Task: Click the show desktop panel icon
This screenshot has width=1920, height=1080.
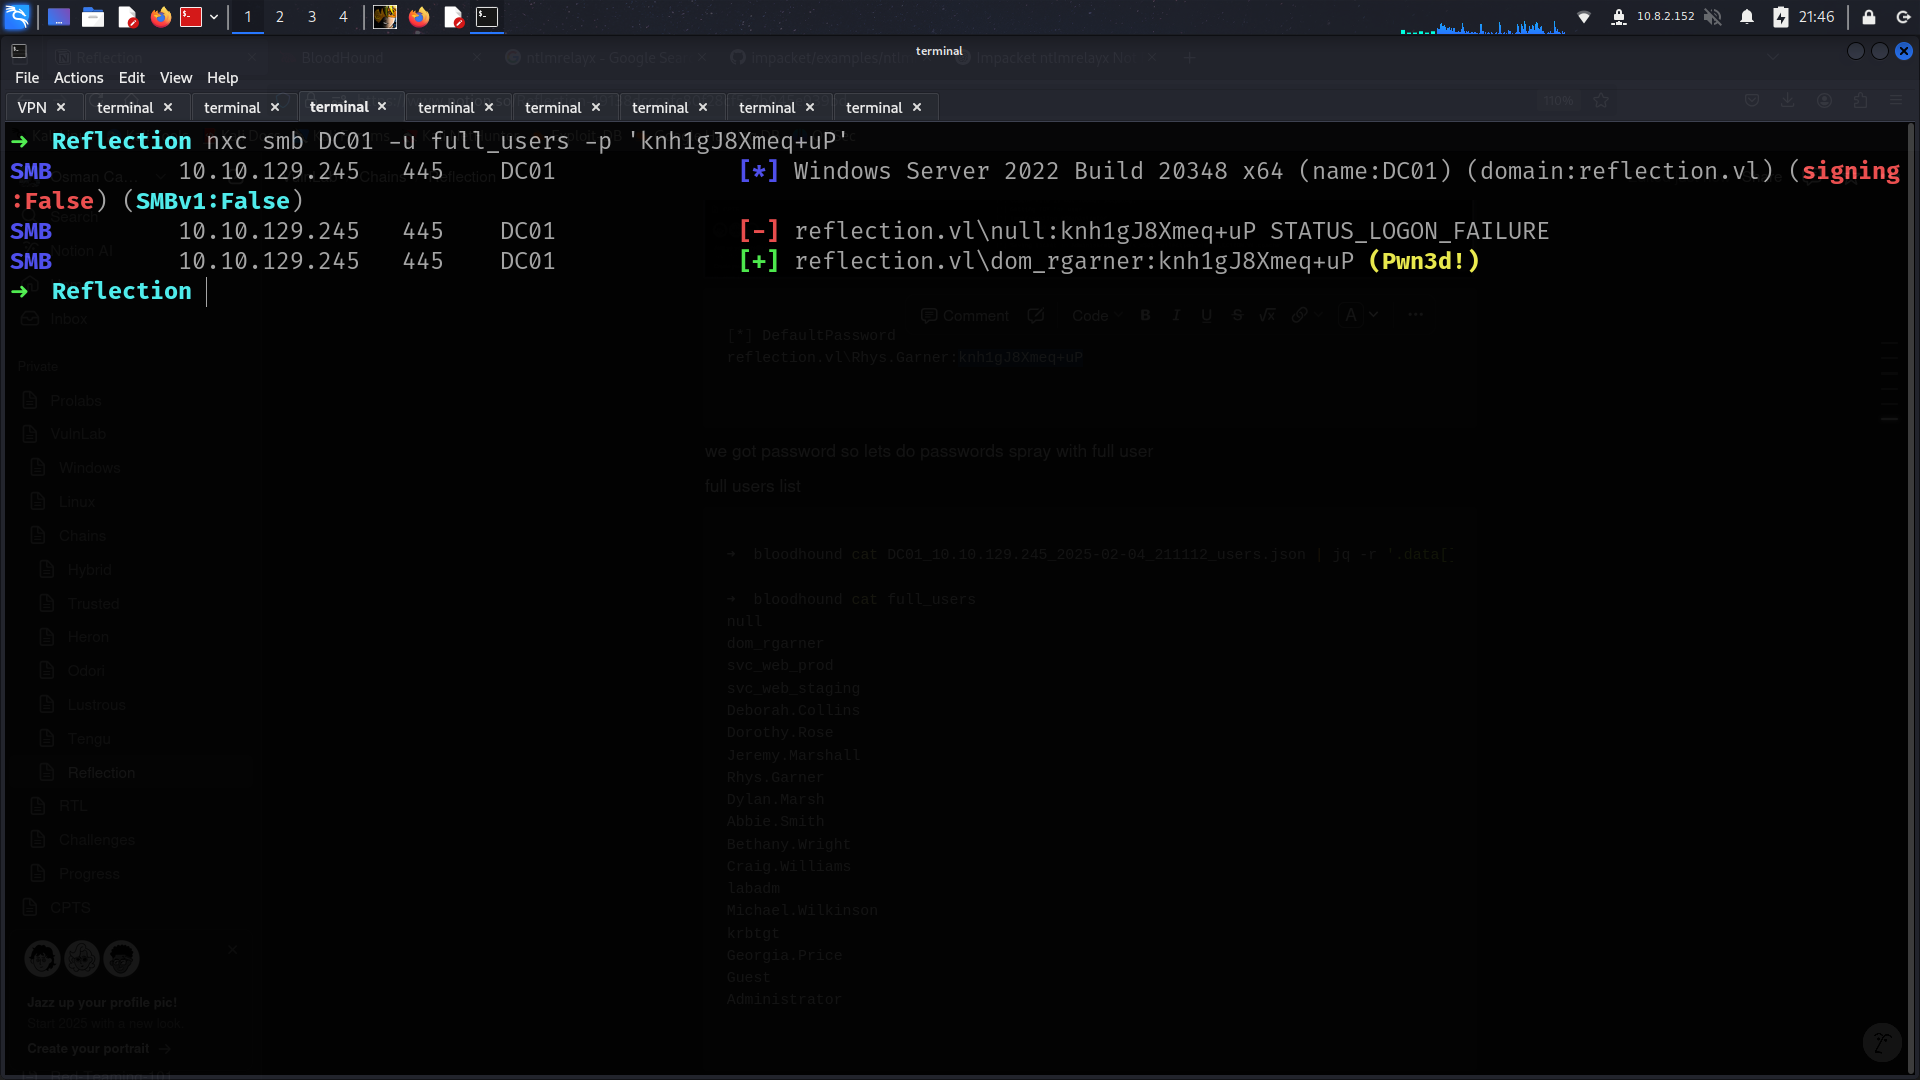Action: (59, 17)
